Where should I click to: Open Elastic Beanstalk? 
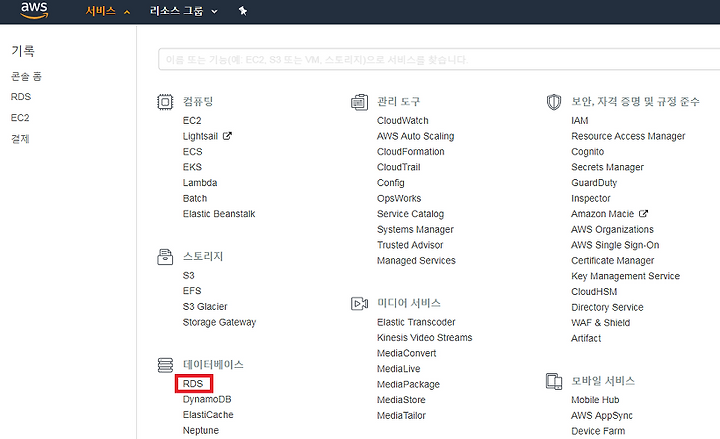click(x=219, y=214)
